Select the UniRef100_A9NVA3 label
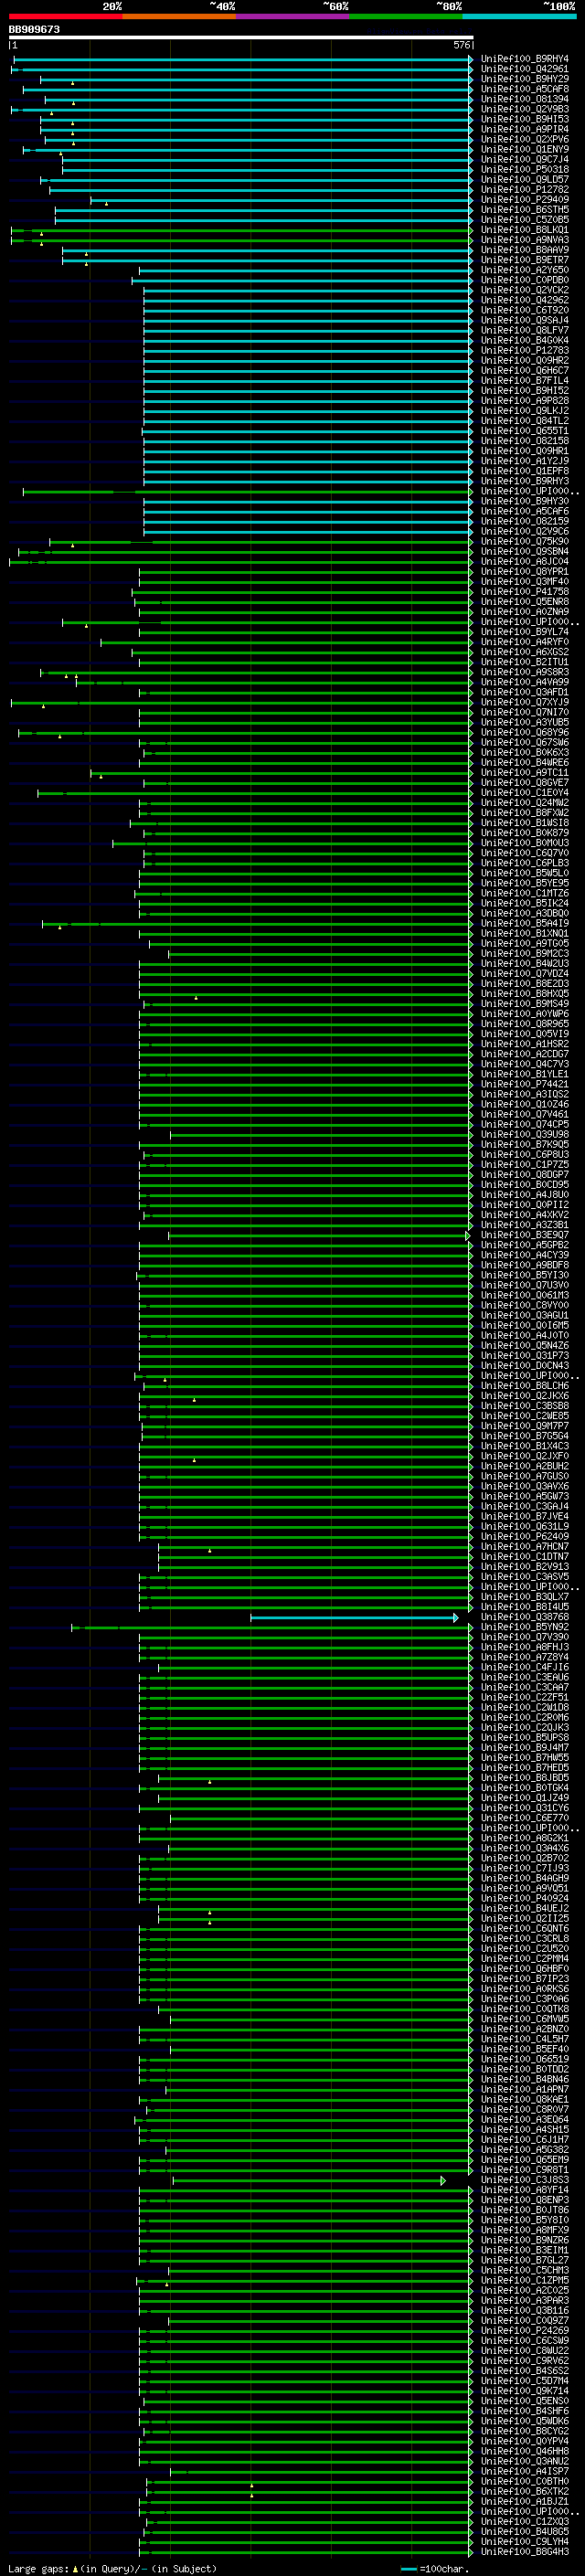Screen dimensions: 585x2576 click(x=524, y=240)
